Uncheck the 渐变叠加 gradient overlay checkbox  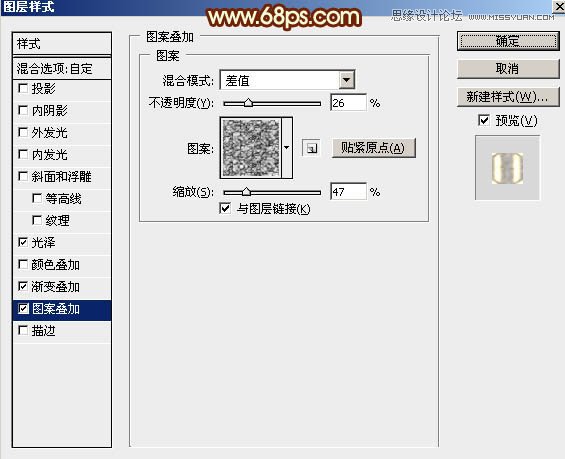click(23, 286)
